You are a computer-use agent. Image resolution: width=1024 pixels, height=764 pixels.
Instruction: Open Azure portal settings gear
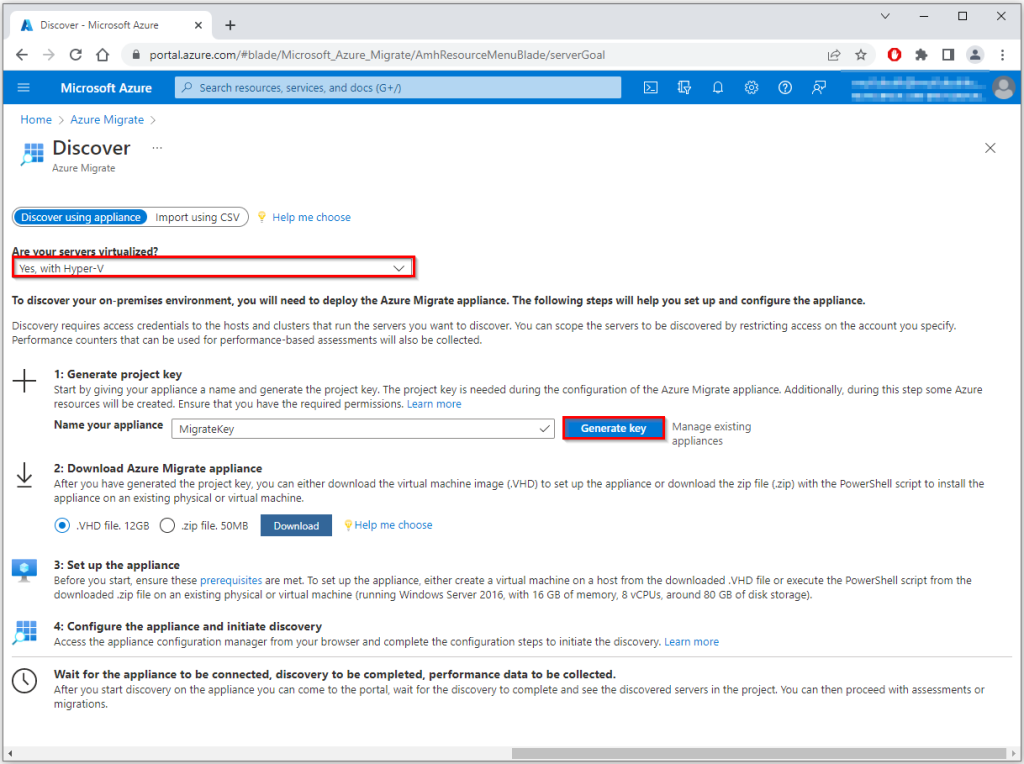752,88
